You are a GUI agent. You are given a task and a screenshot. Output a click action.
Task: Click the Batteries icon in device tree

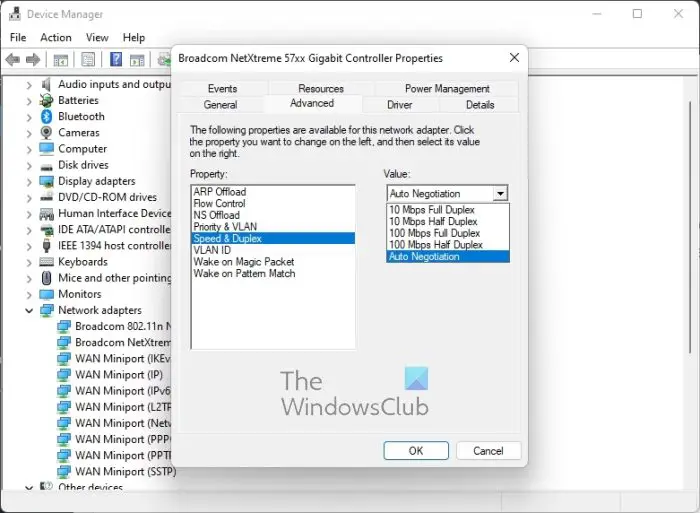tap(46, 100)
